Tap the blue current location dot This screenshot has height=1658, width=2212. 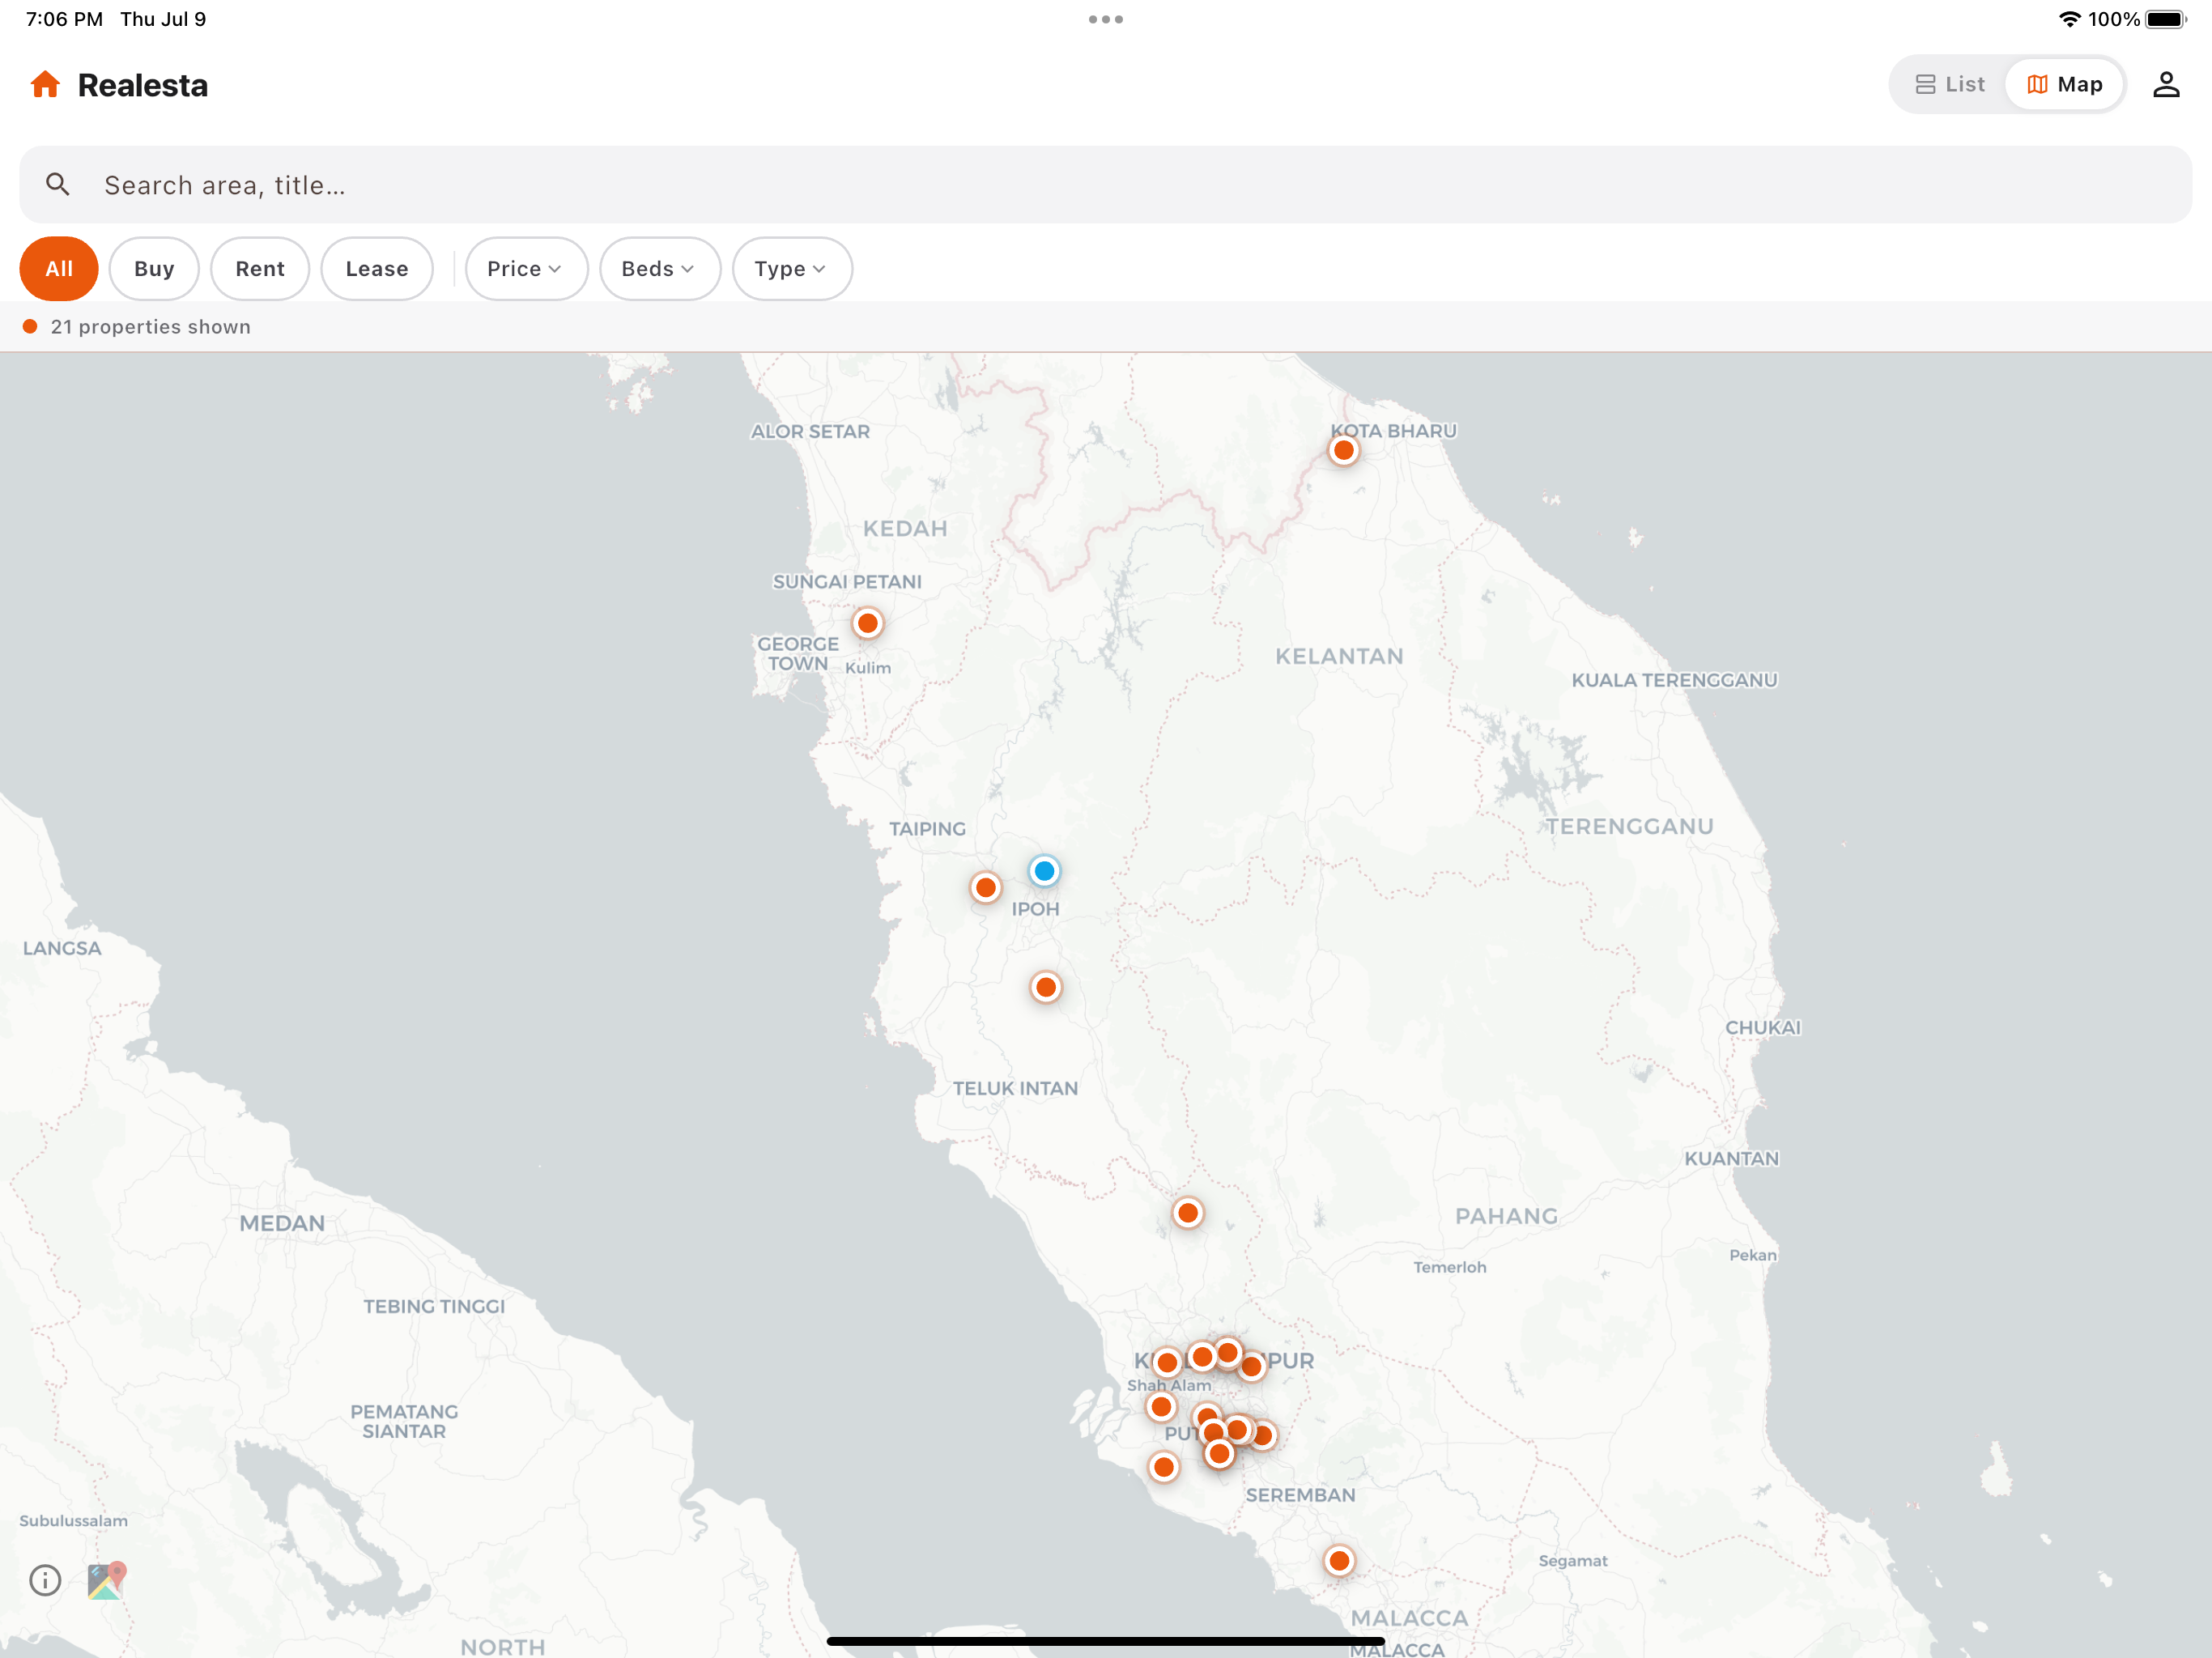[1044, 871]
